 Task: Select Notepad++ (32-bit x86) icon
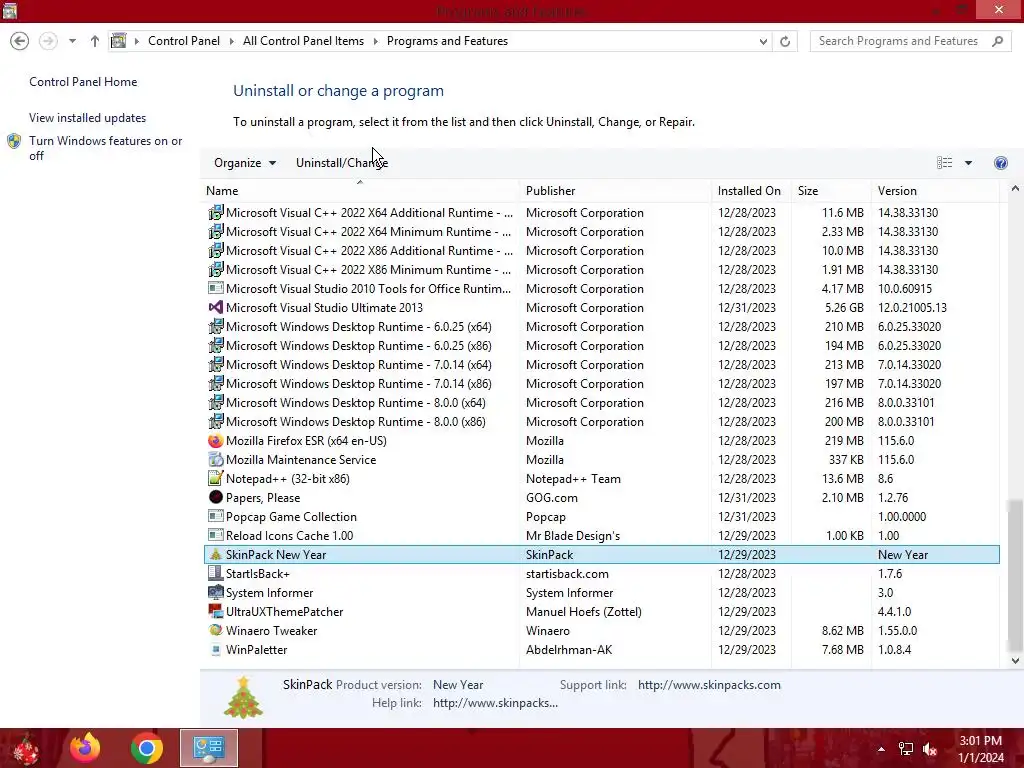216,478
